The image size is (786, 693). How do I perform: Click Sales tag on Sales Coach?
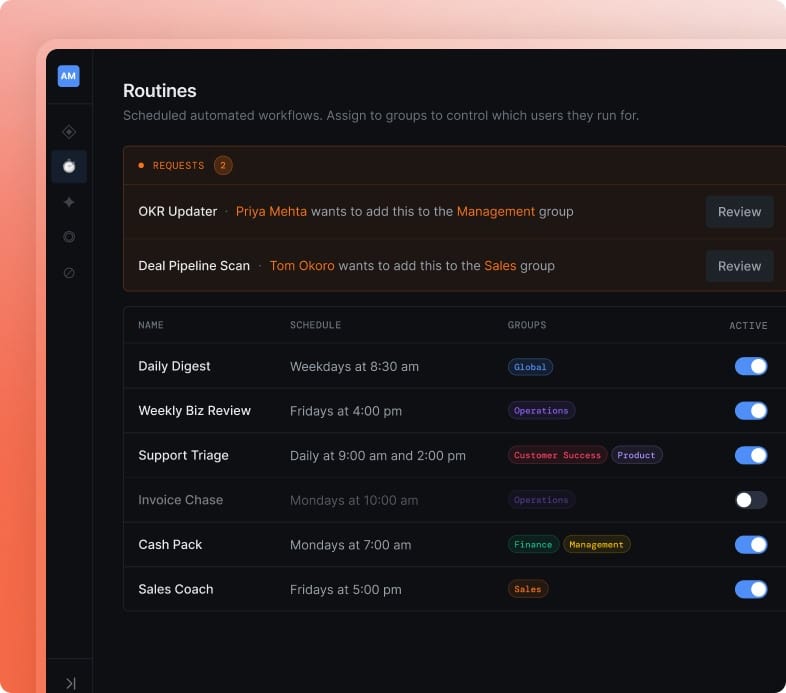[x=528, y=589]
